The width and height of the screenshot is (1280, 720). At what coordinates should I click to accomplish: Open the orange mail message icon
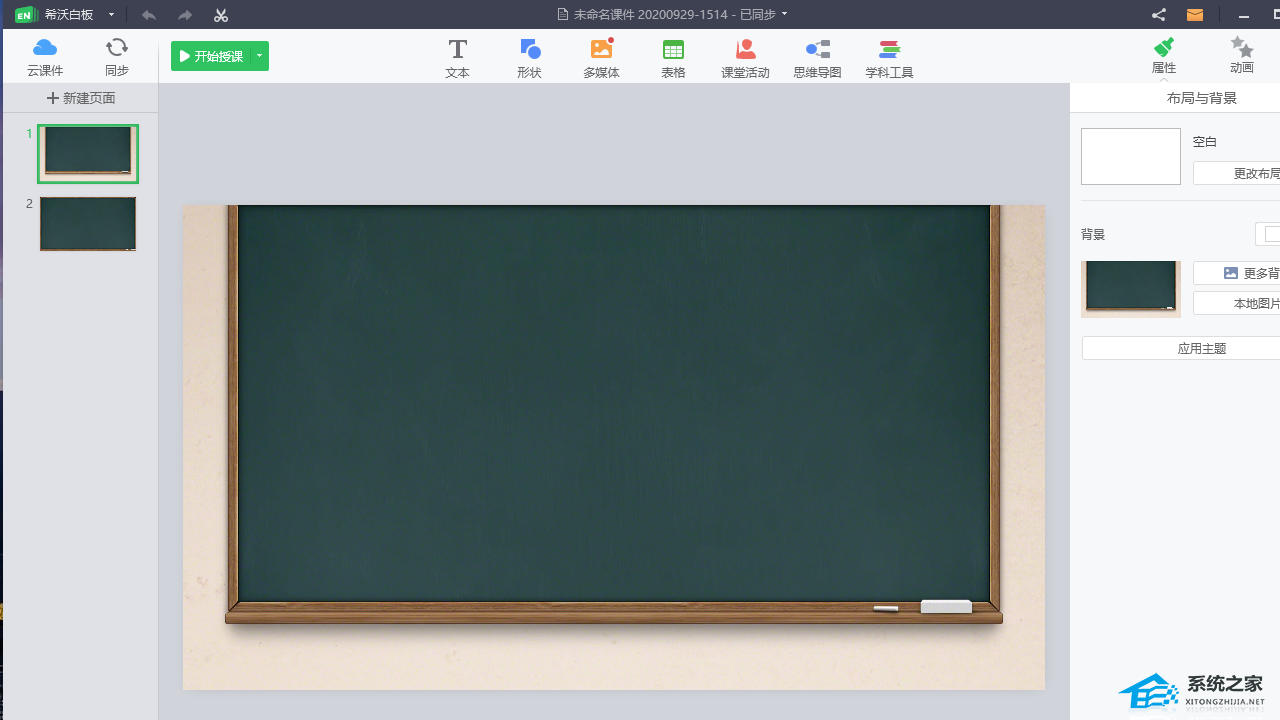[x=1195, y=15]
